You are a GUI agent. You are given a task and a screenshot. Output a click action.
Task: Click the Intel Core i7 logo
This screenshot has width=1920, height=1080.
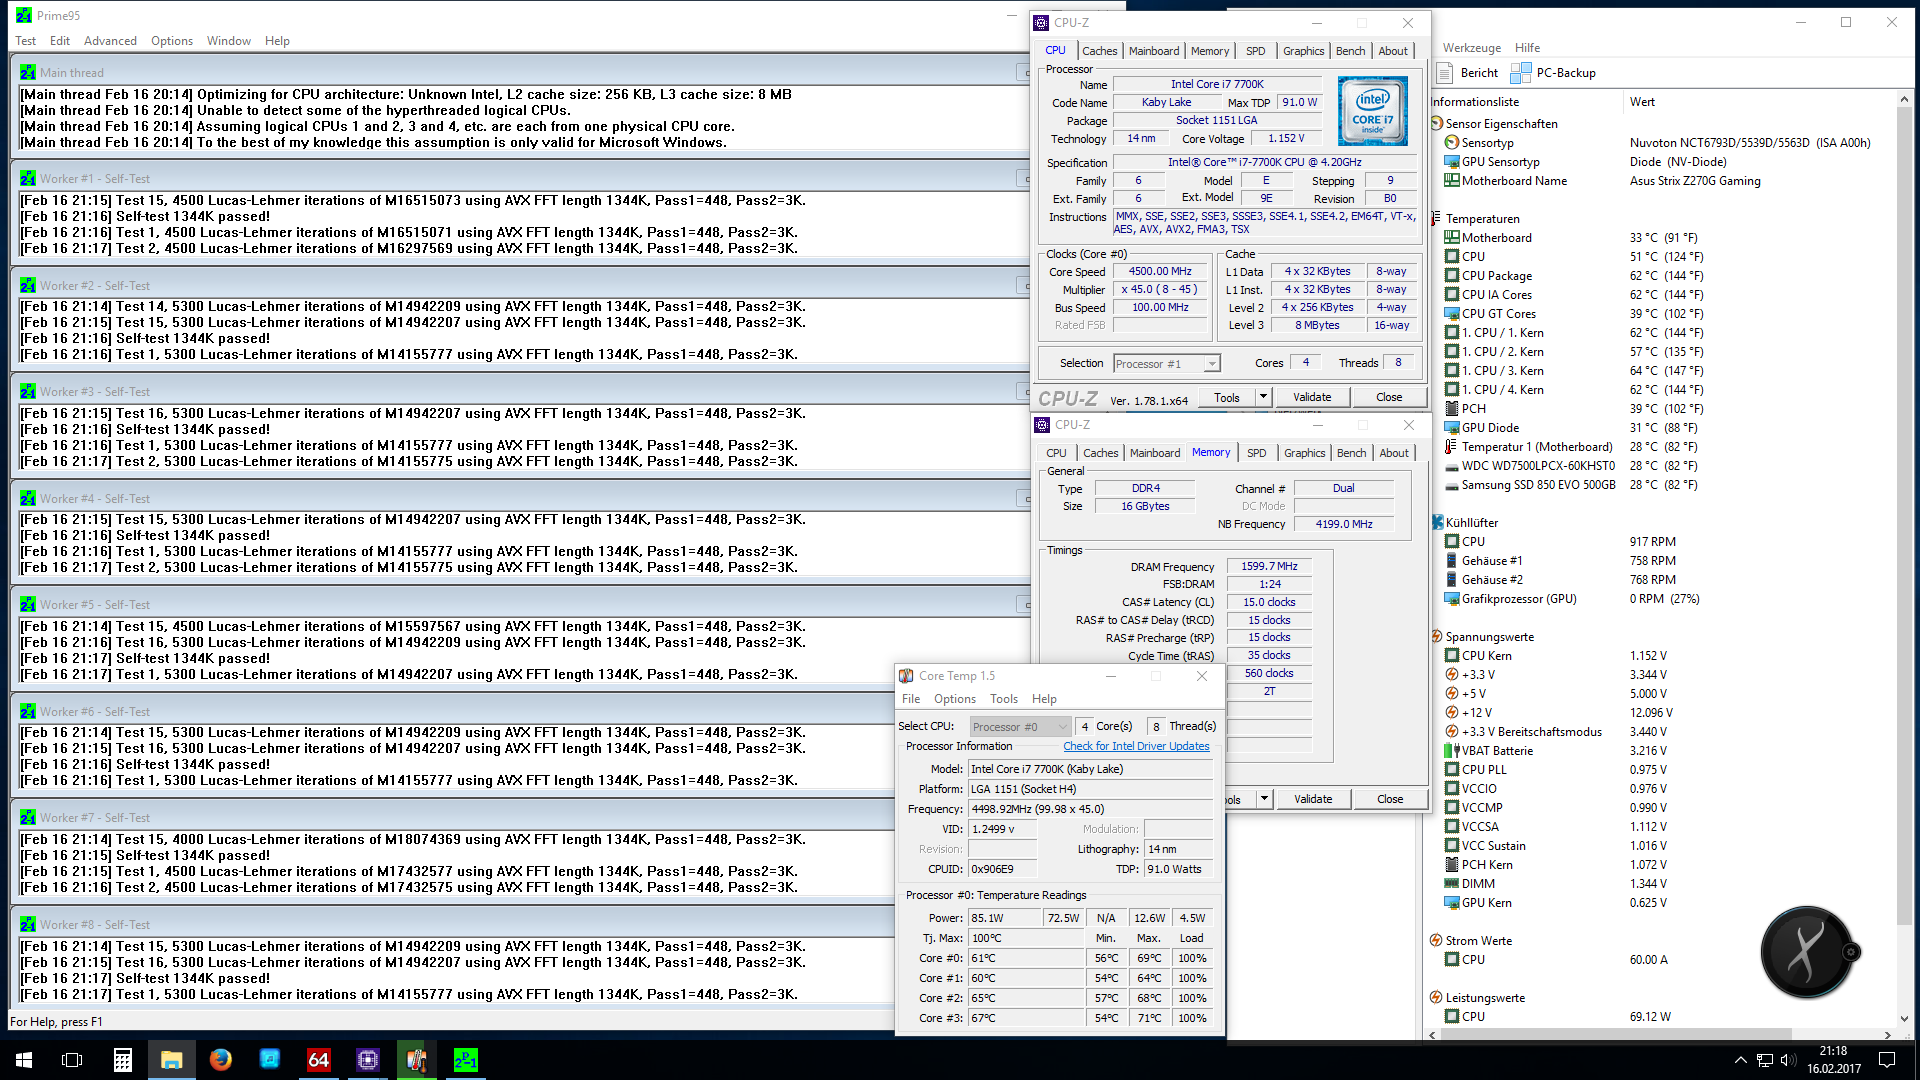[1372, 111]
